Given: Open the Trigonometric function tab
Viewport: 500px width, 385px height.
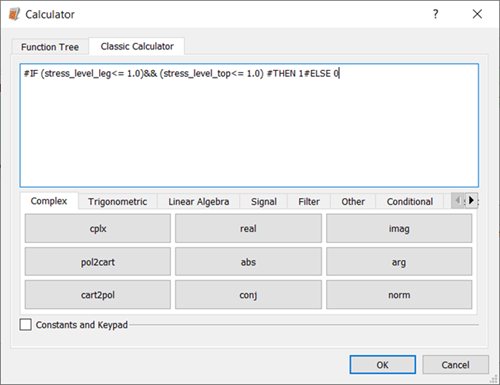Looking at the screenshot, I should [x=117, y=202].
